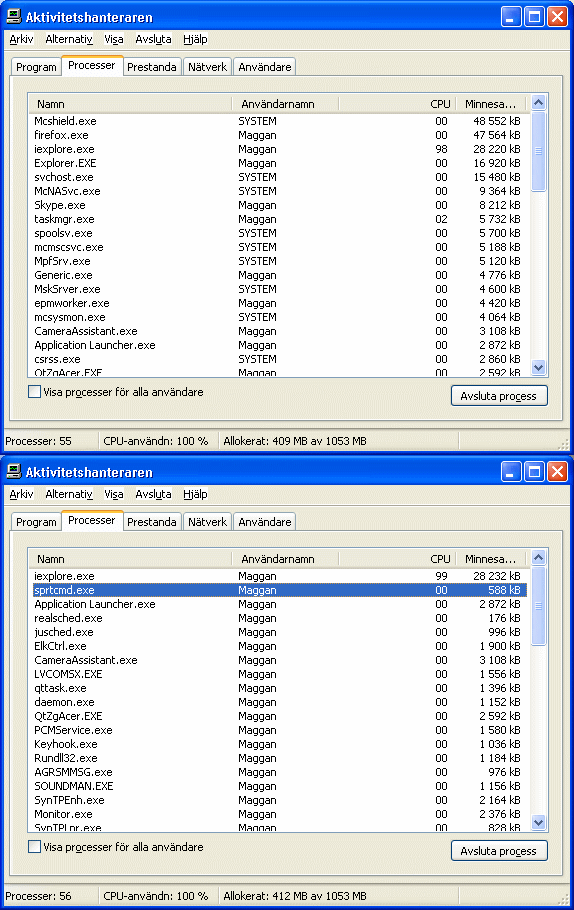
Task: Select Processer tab in upper window
Action: click(x=92, y=66)
